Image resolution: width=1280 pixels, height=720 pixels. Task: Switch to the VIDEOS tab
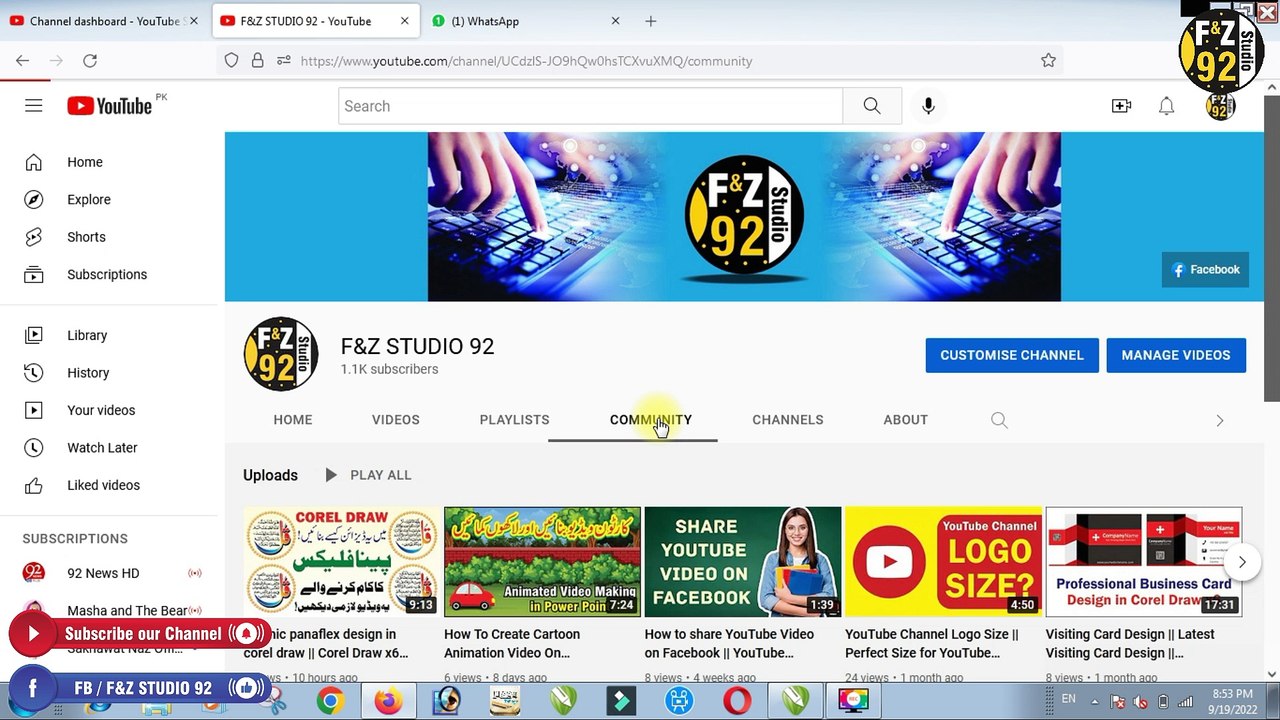pyautogui.click(x=396, y=420)
